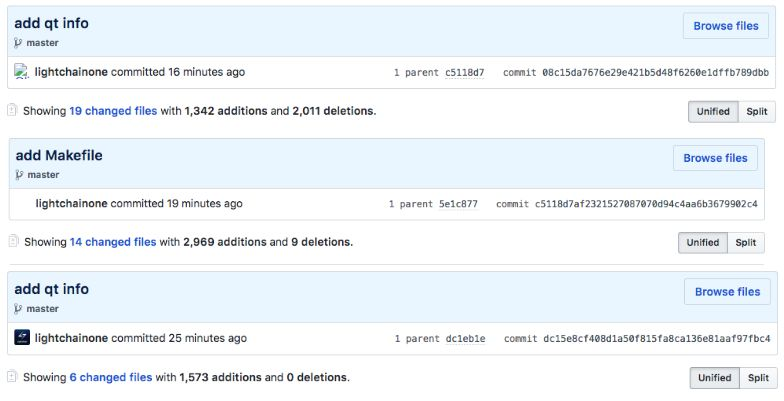Open parent commit c5118d7

[464, 72]
